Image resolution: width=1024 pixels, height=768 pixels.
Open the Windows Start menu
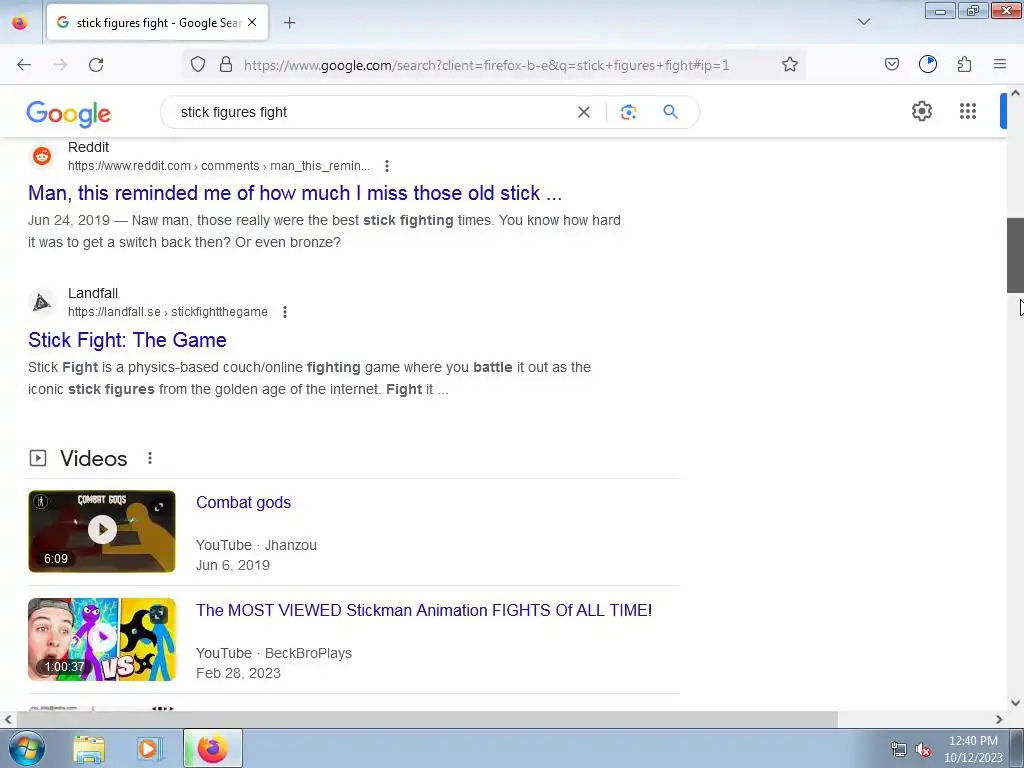(x=27, y=748)
